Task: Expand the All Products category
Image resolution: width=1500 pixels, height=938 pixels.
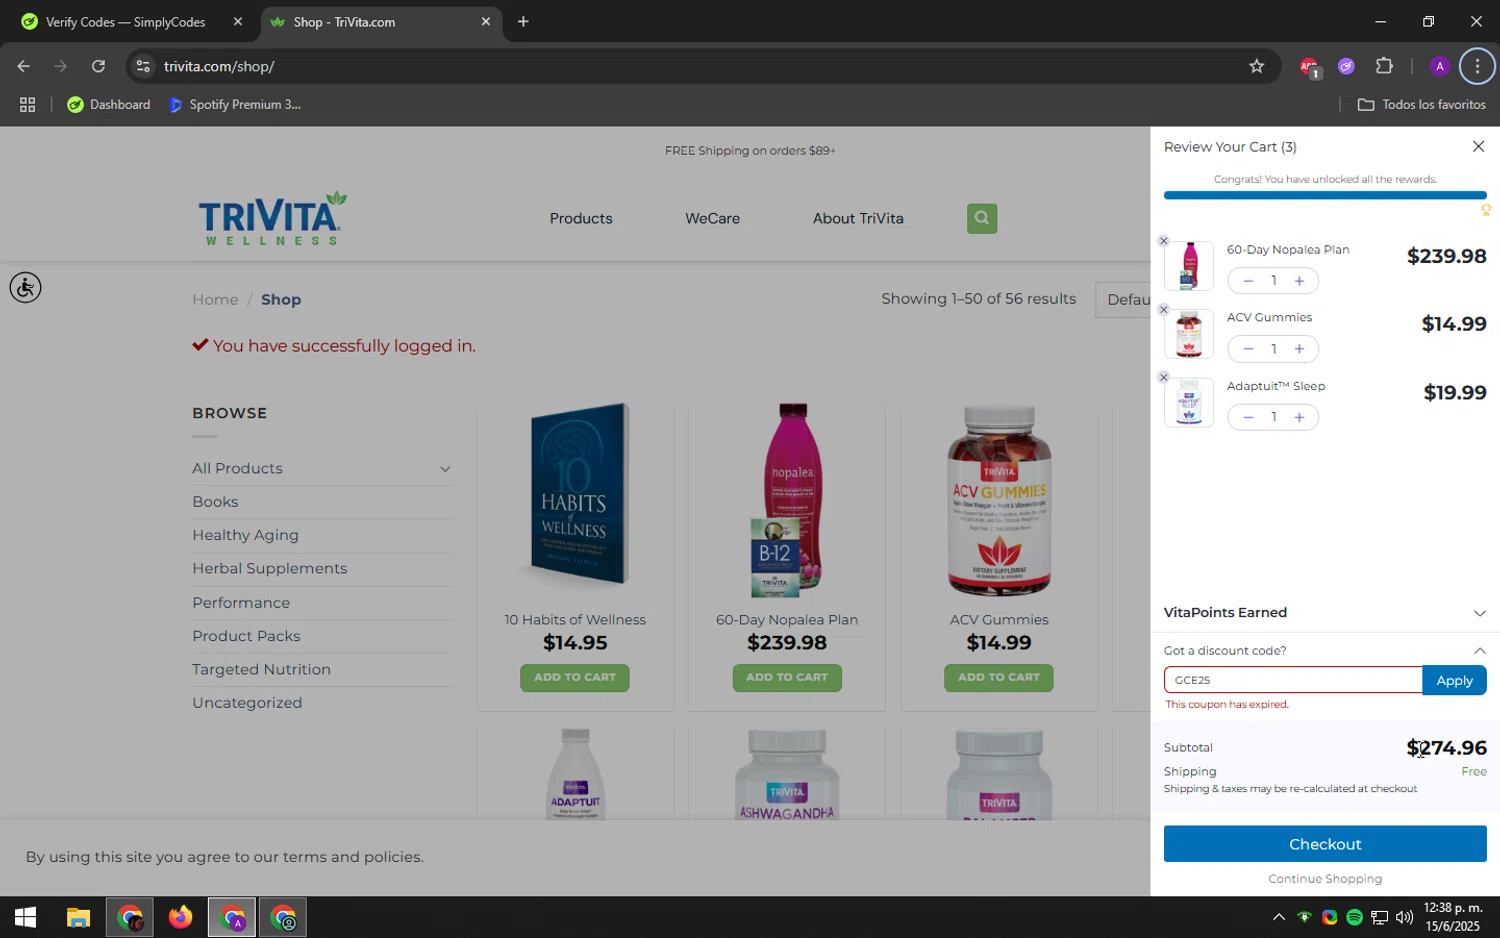Action: pos(445,469)
